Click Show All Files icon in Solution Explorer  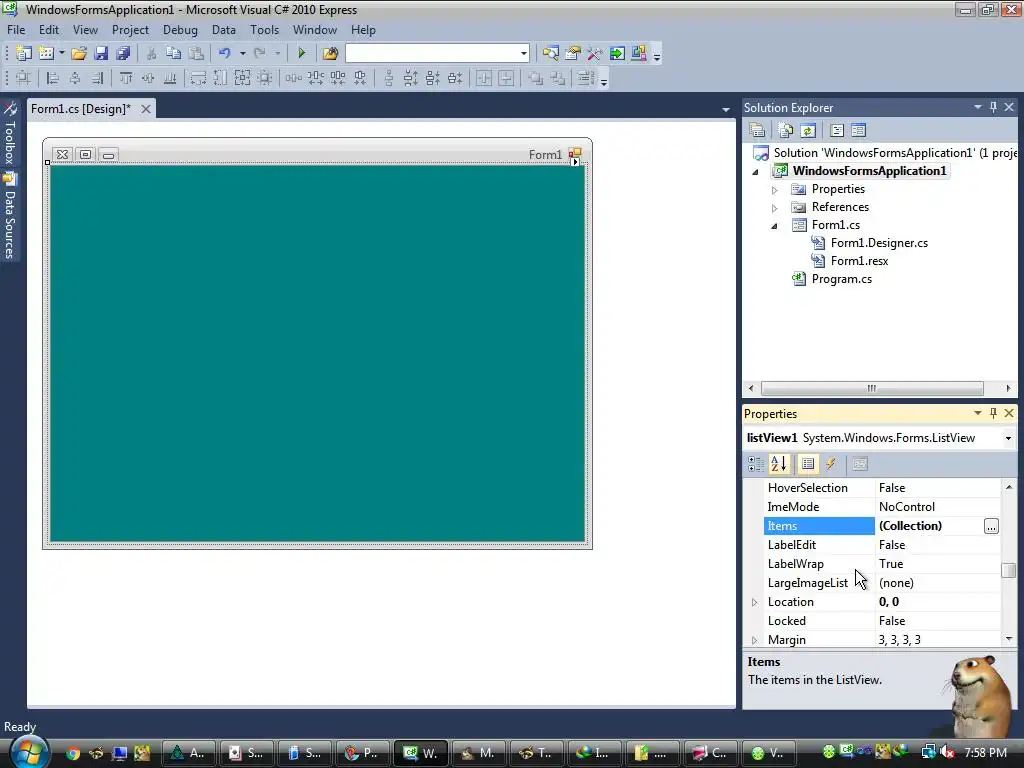click(x=786, y=131)
